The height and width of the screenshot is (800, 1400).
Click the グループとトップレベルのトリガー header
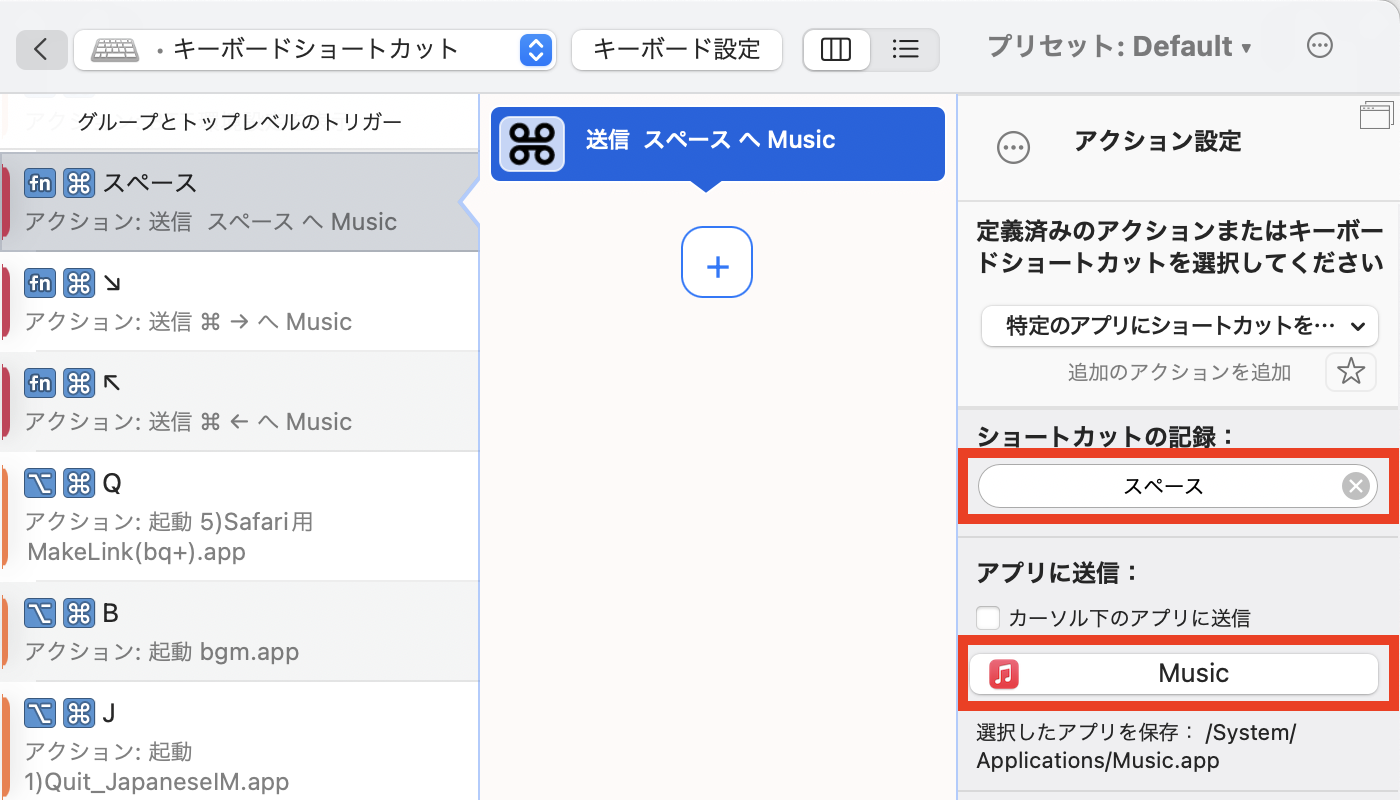(x=240, y=122)
